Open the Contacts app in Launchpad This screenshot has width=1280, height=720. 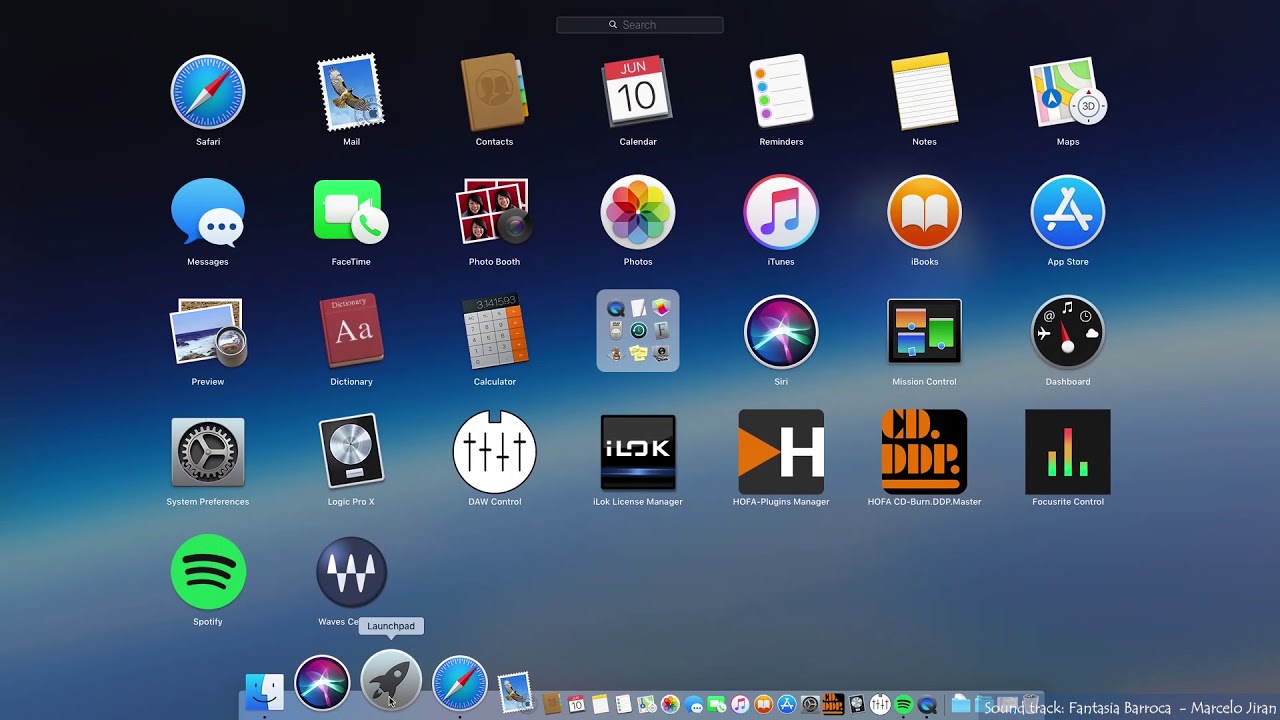tap(494, 92)
